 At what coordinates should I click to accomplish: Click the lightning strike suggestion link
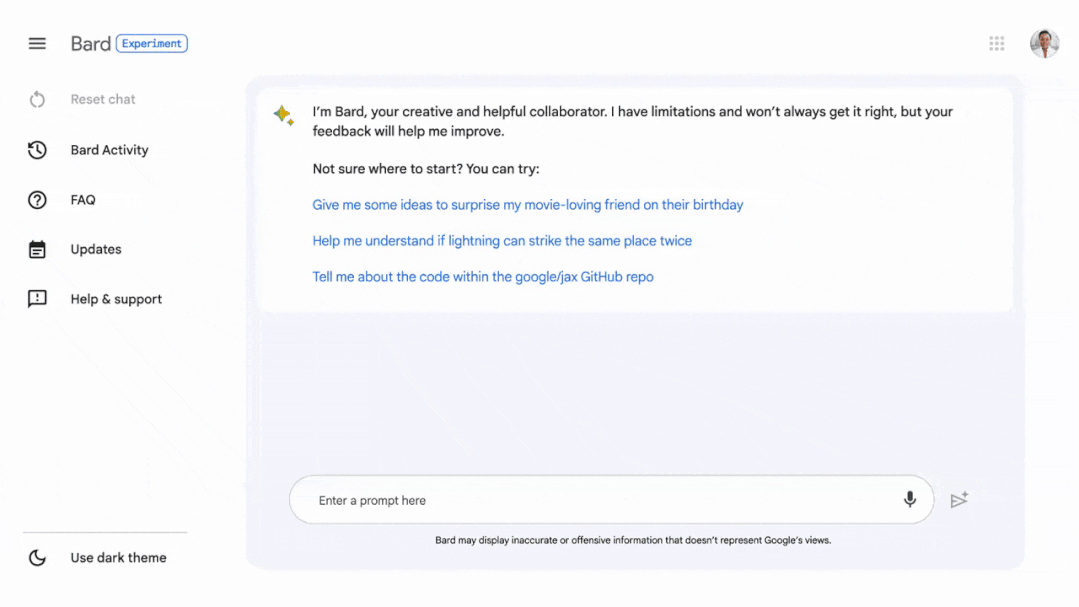click(502, 241)
